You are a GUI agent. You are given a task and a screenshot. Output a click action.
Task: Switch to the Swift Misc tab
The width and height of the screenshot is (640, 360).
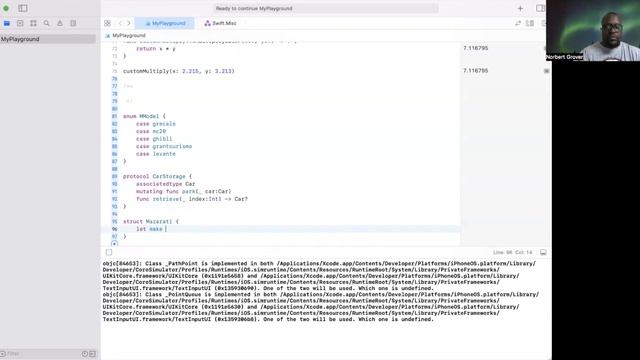coord(220,23)
